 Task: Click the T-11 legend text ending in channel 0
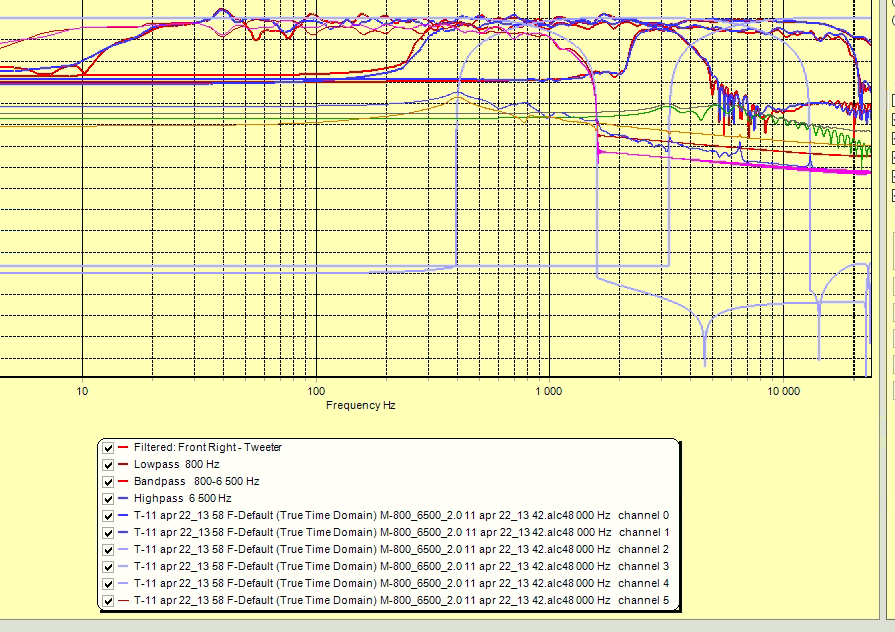[x=401, y=515]
